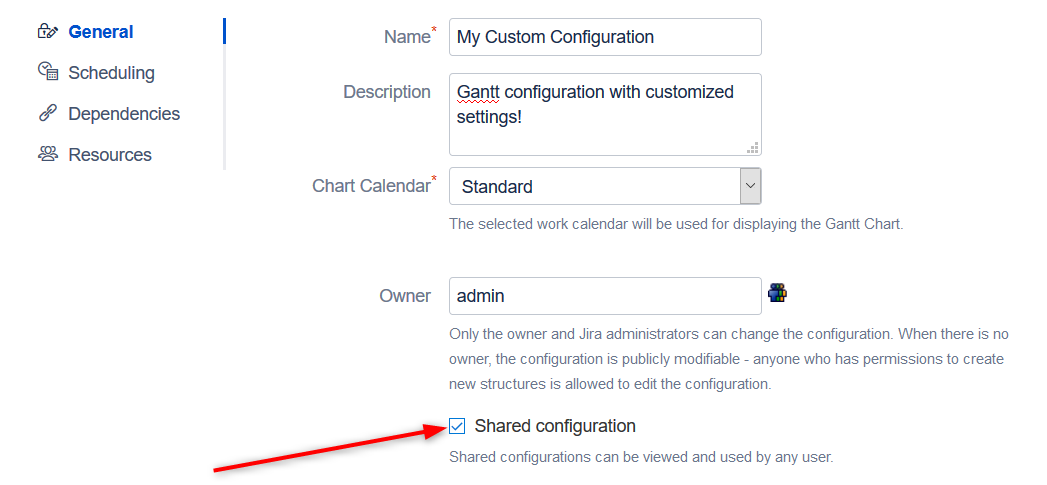Image resolution: width=1047 pixels, height=485 pixels.
Task: Go to the Resources tab
Action: coord(110,155)
